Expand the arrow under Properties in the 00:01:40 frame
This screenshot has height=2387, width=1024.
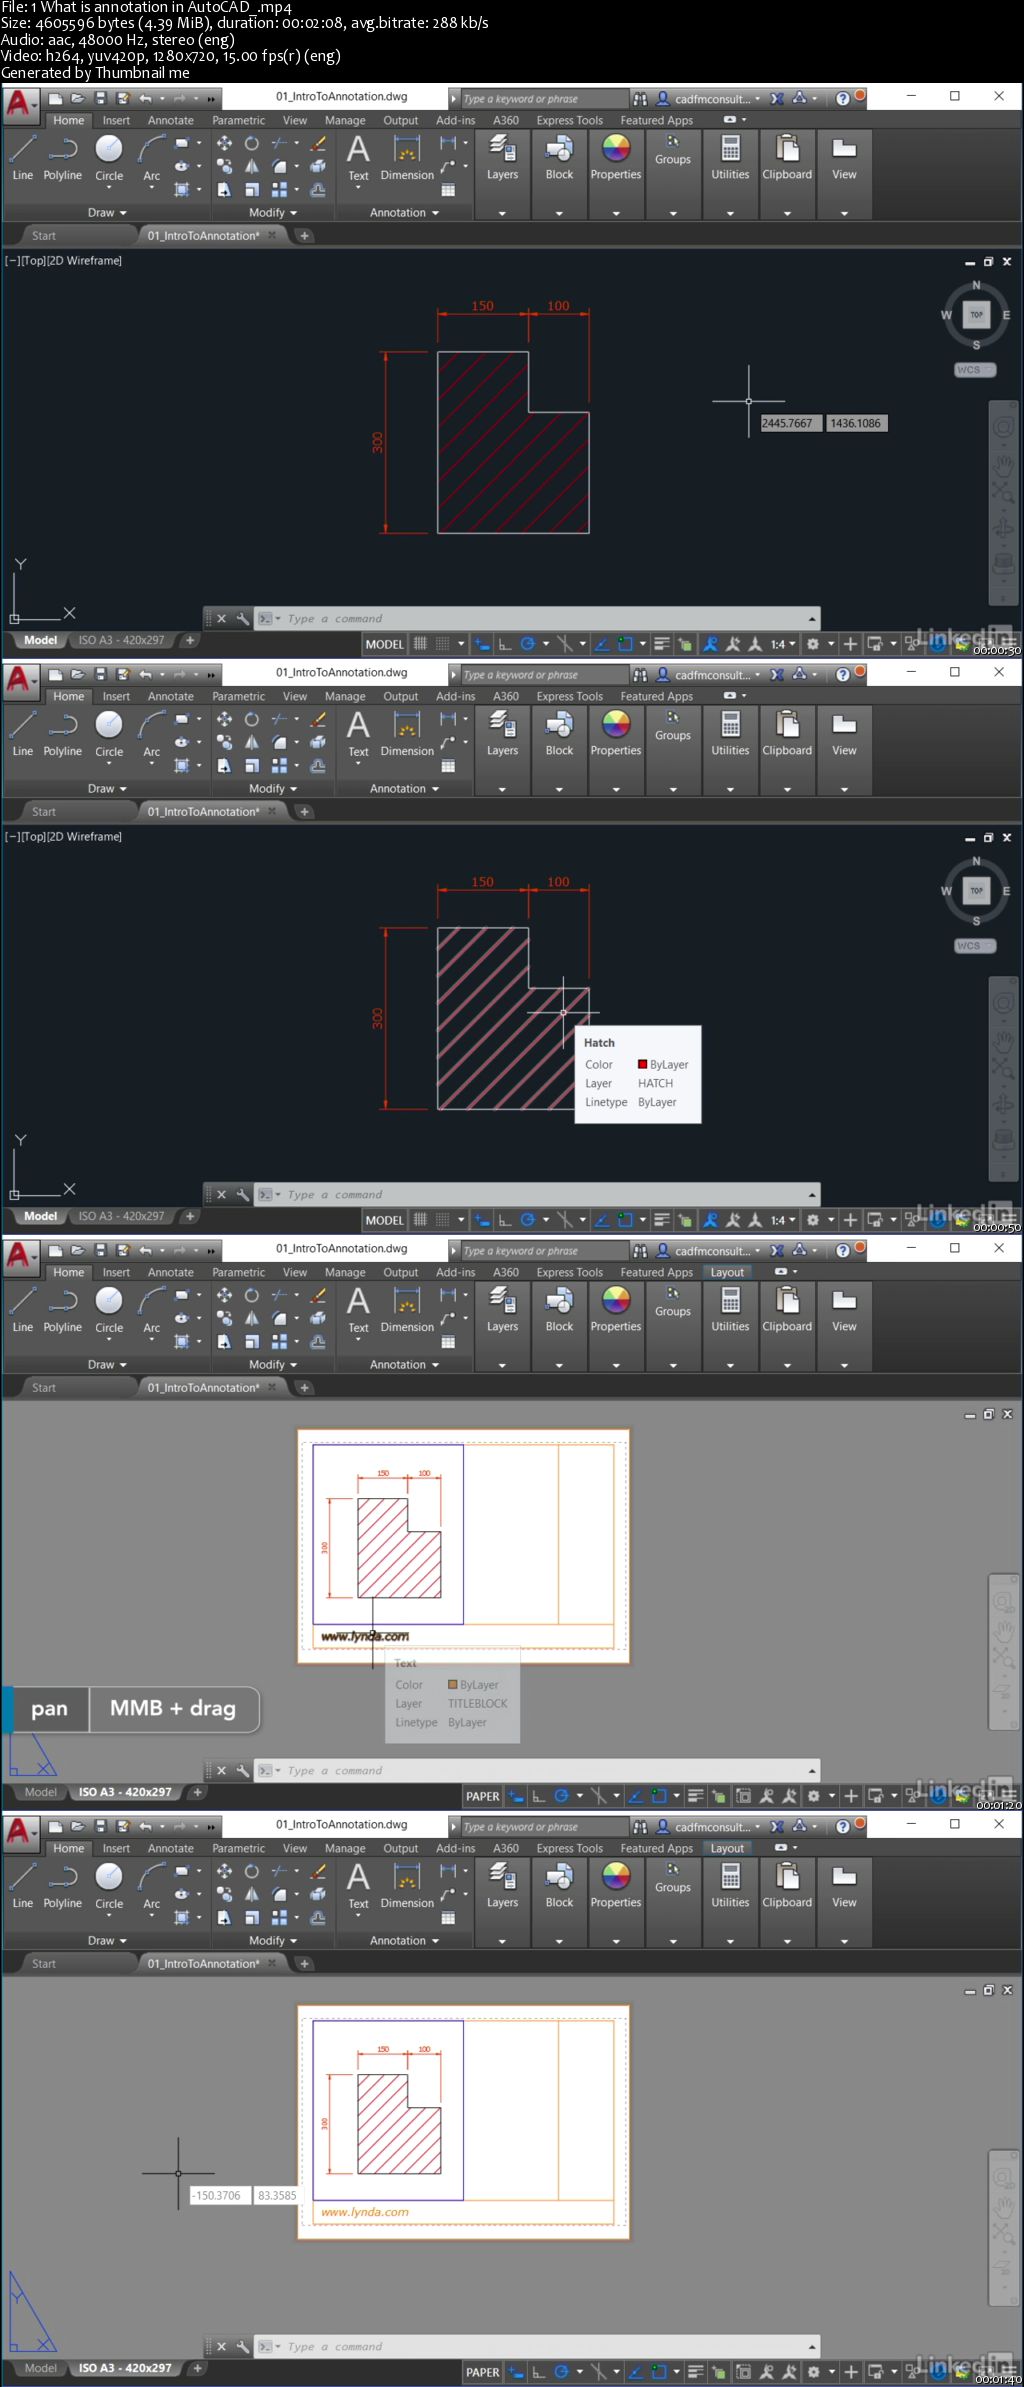click(616, 1941)
